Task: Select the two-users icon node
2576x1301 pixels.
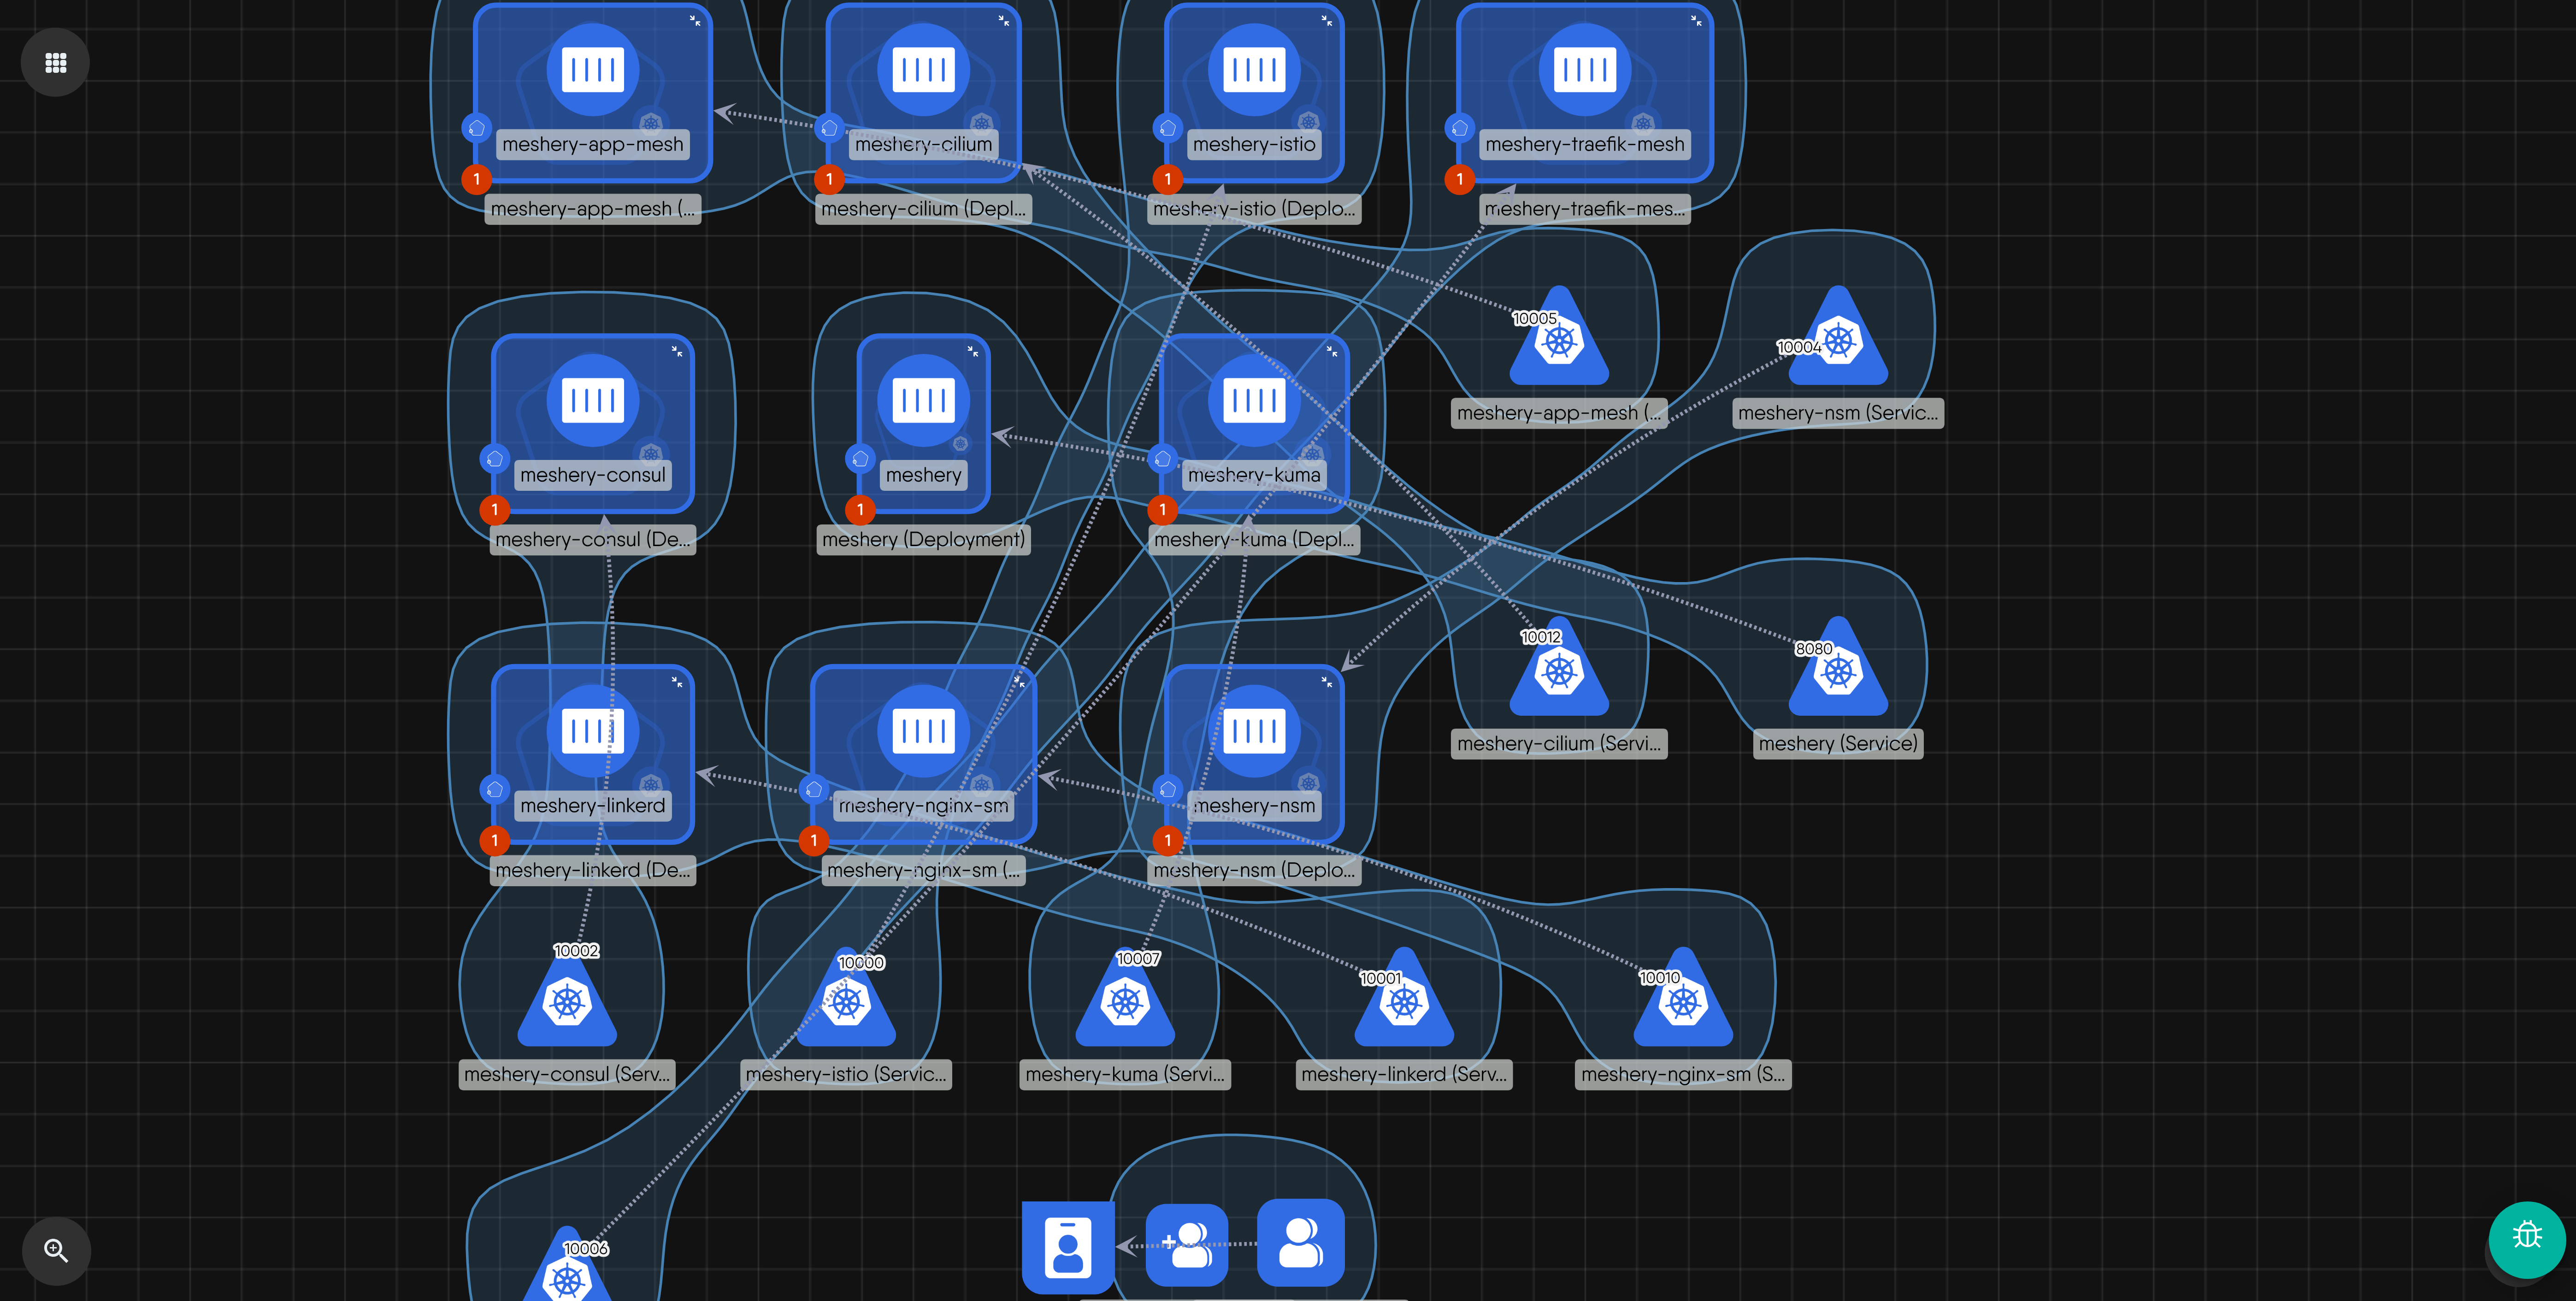Action: pos(1300,1242)
